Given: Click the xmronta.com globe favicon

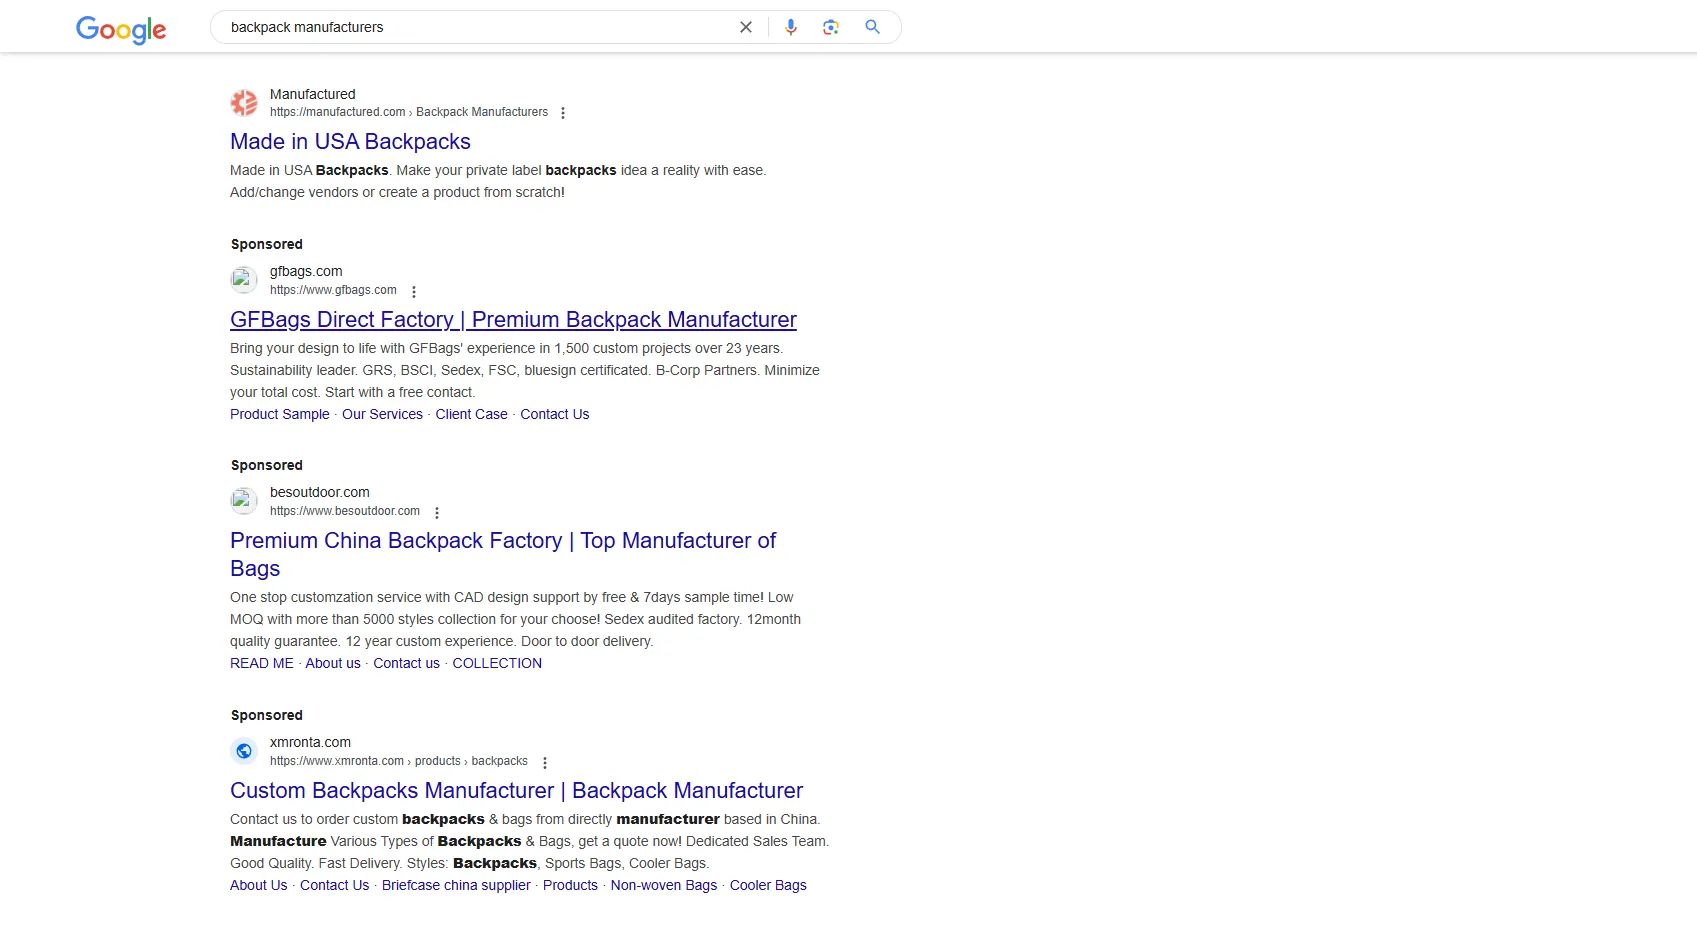Looking at the screenshot, I should 244,751.
